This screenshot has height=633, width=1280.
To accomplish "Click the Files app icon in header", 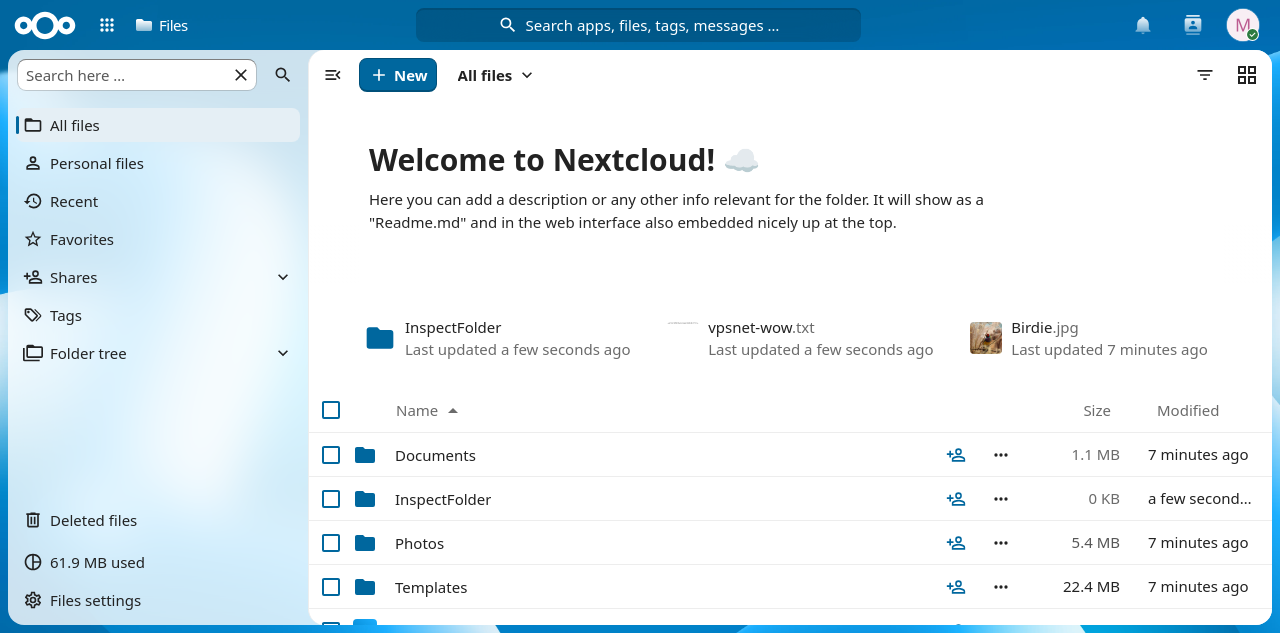I will (x=144, y=25).
